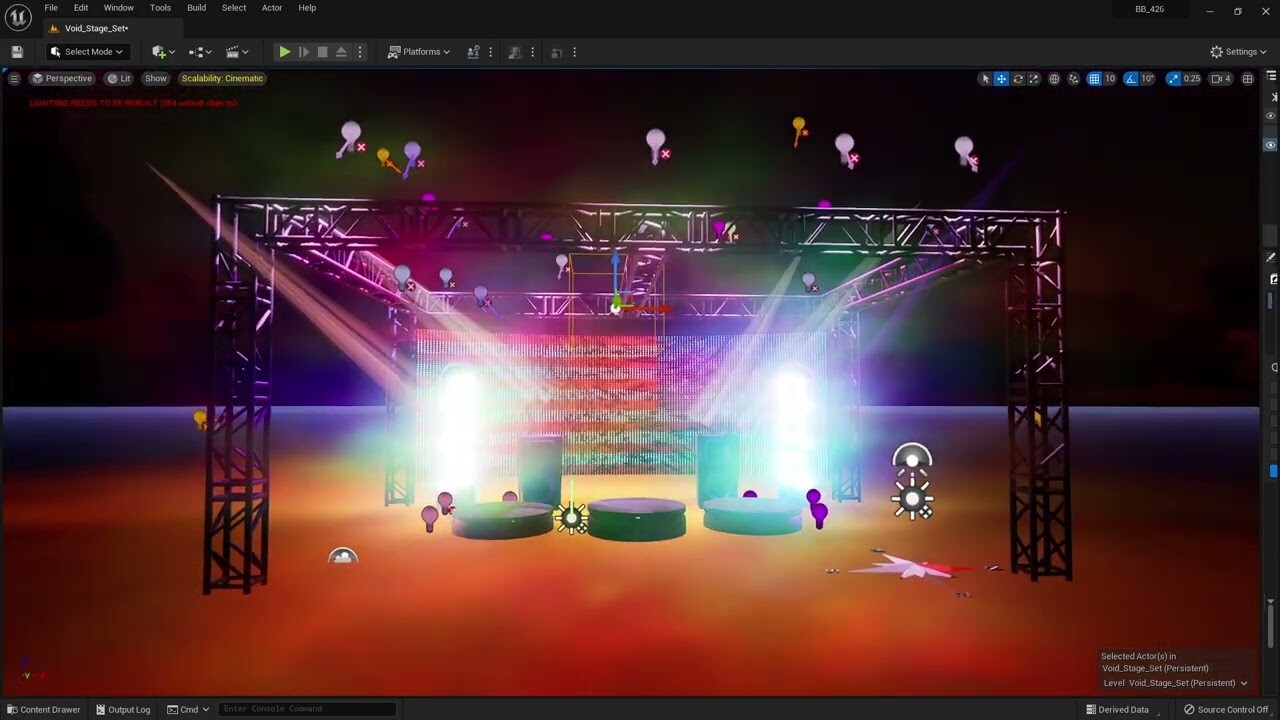Open the Content Drawer
Viewport: 1280px width, 720px height.
43,710
